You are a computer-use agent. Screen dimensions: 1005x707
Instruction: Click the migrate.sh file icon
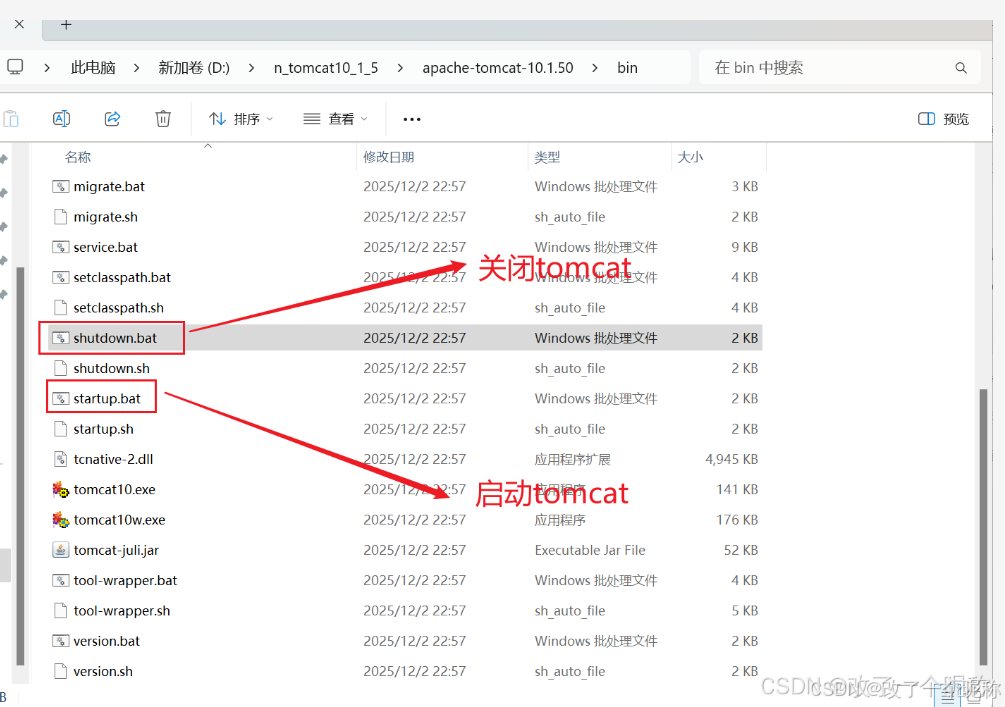(x=60, y=217)
